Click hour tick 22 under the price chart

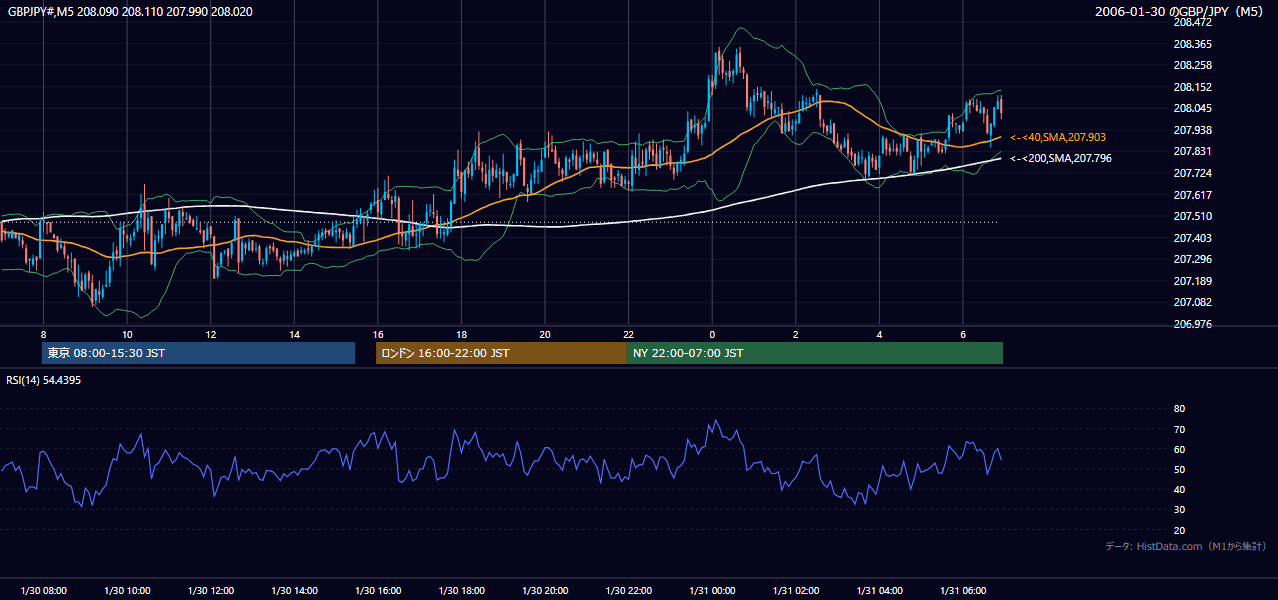(x=628, y=334)
